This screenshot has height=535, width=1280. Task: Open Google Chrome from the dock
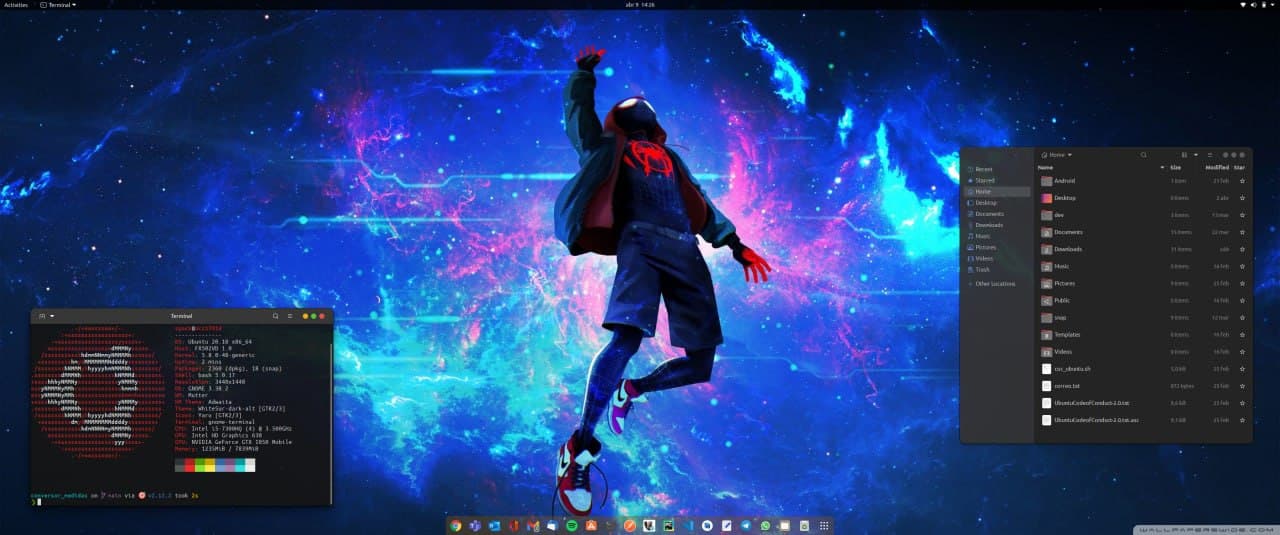[456, 526]
